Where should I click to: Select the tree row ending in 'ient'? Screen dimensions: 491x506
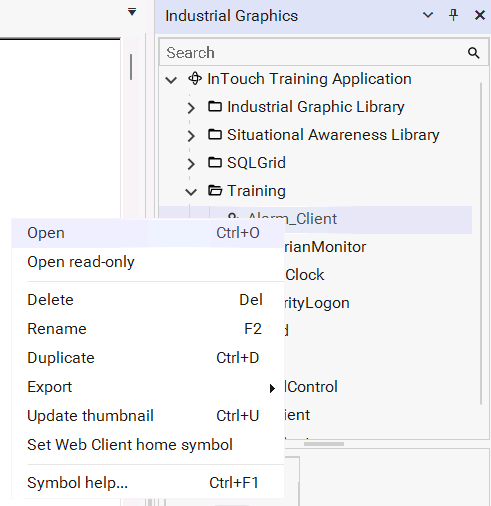297,415
